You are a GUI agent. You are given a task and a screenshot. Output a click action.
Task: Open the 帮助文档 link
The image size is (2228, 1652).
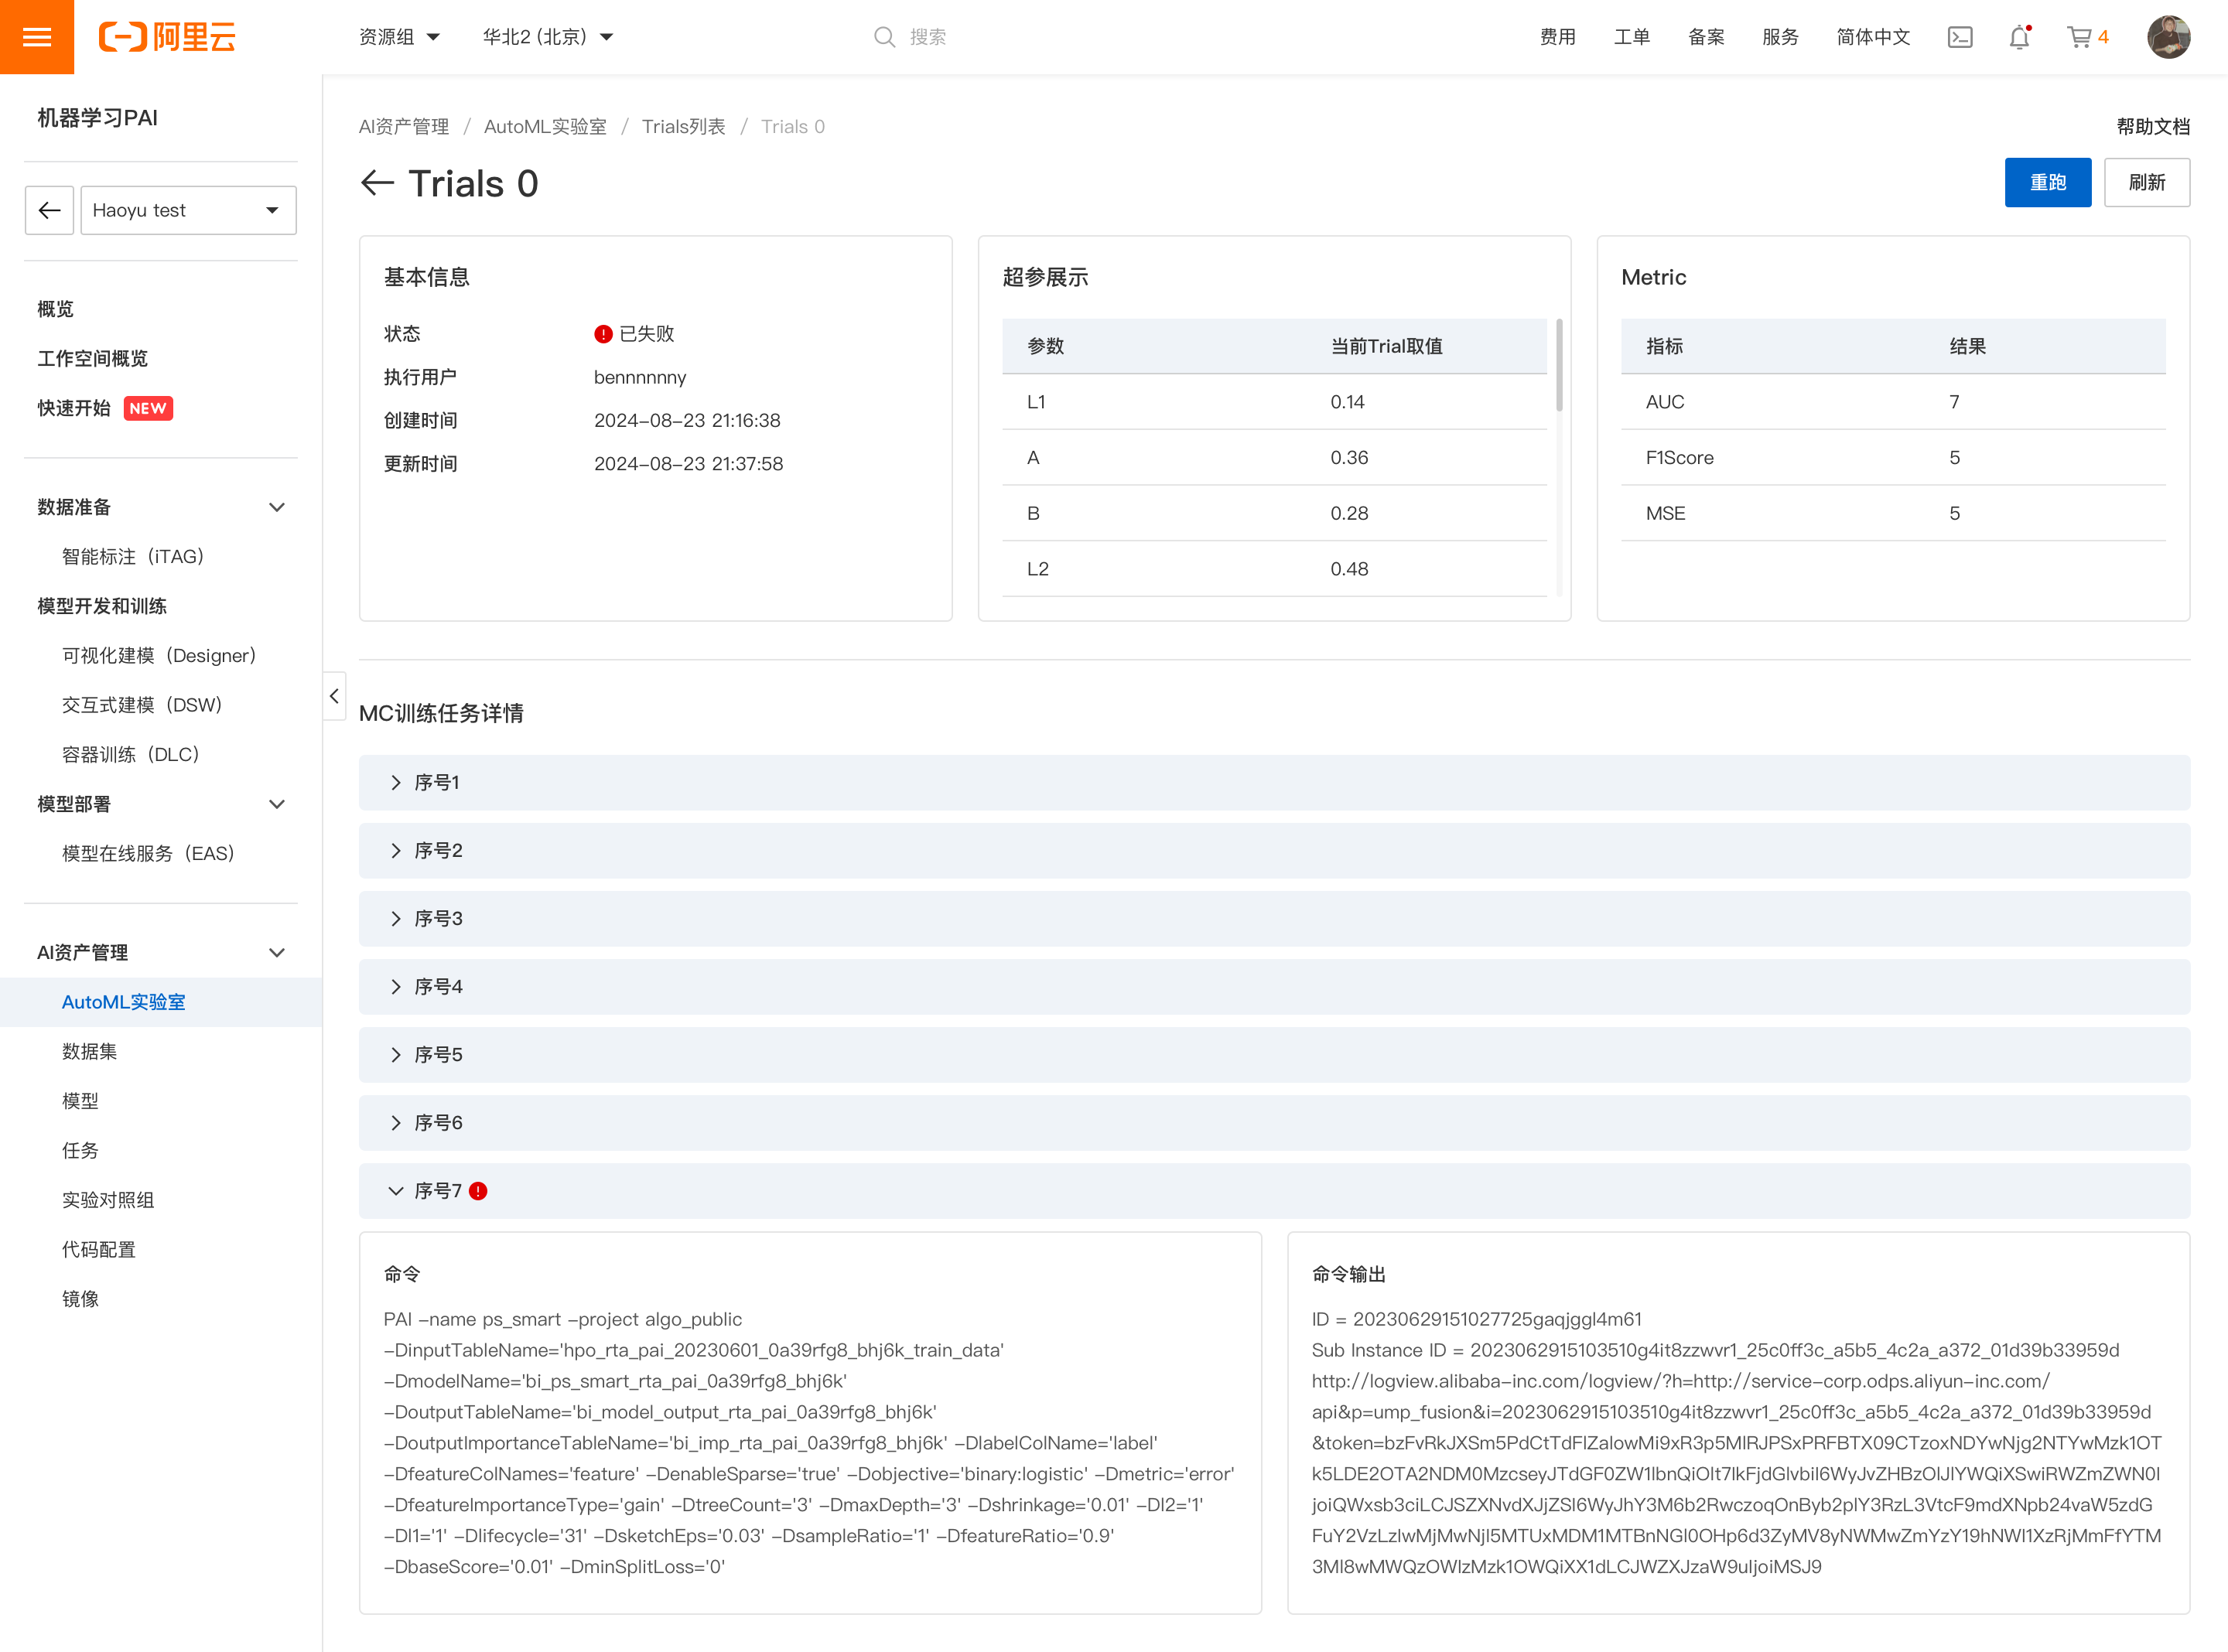[x=2152, y=127]
